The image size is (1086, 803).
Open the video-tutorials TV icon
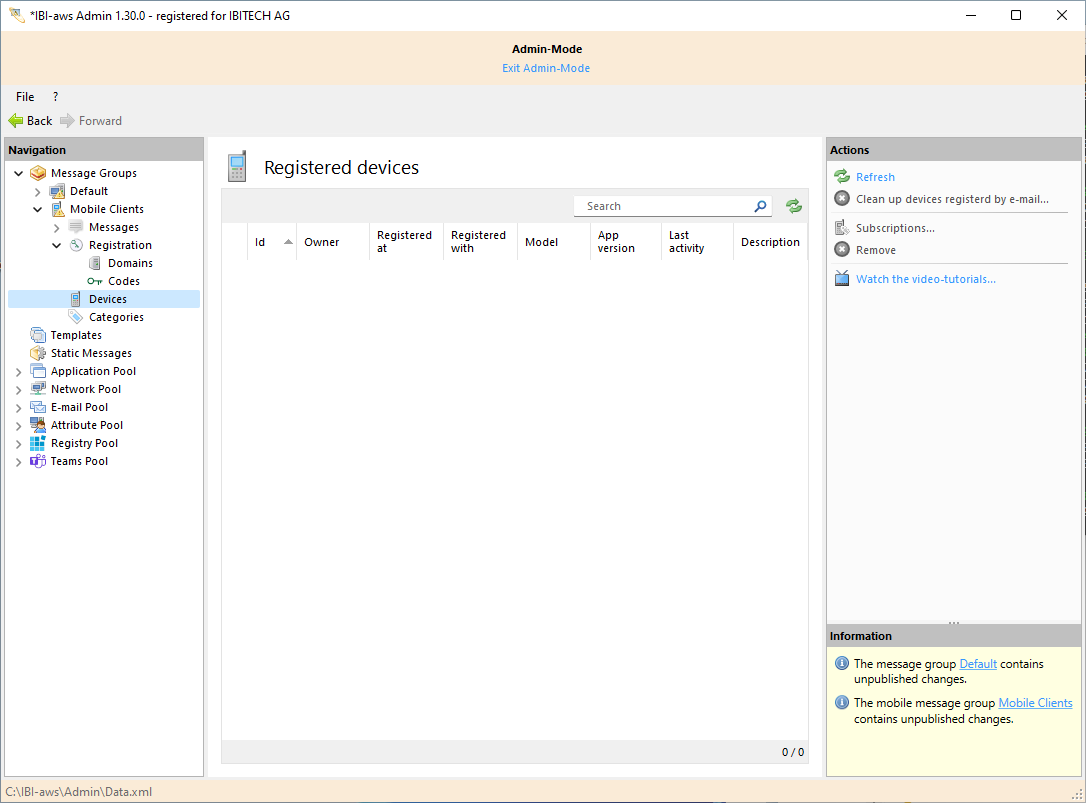842,278
